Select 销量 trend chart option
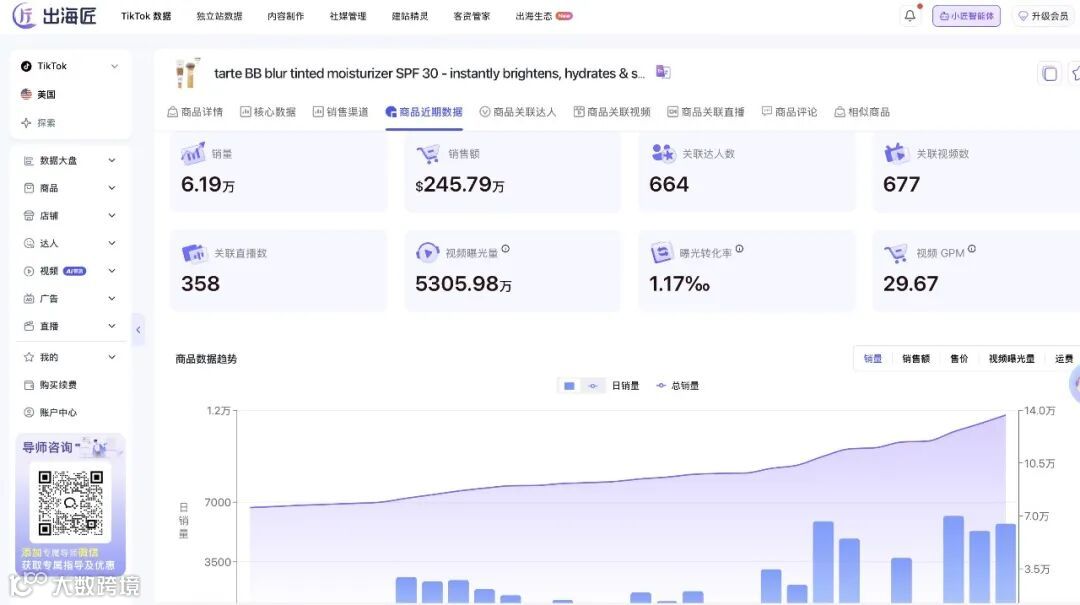 tap(873, 358)
